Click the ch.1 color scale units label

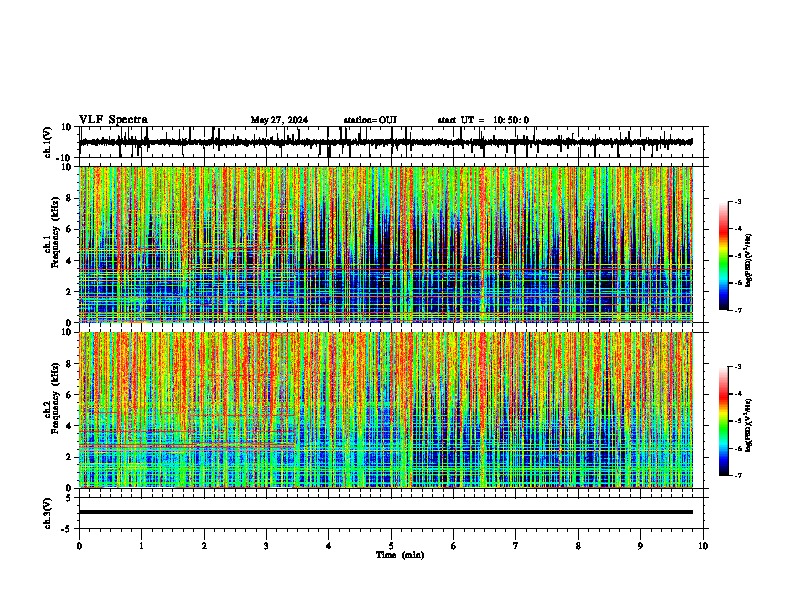(749, 260)
